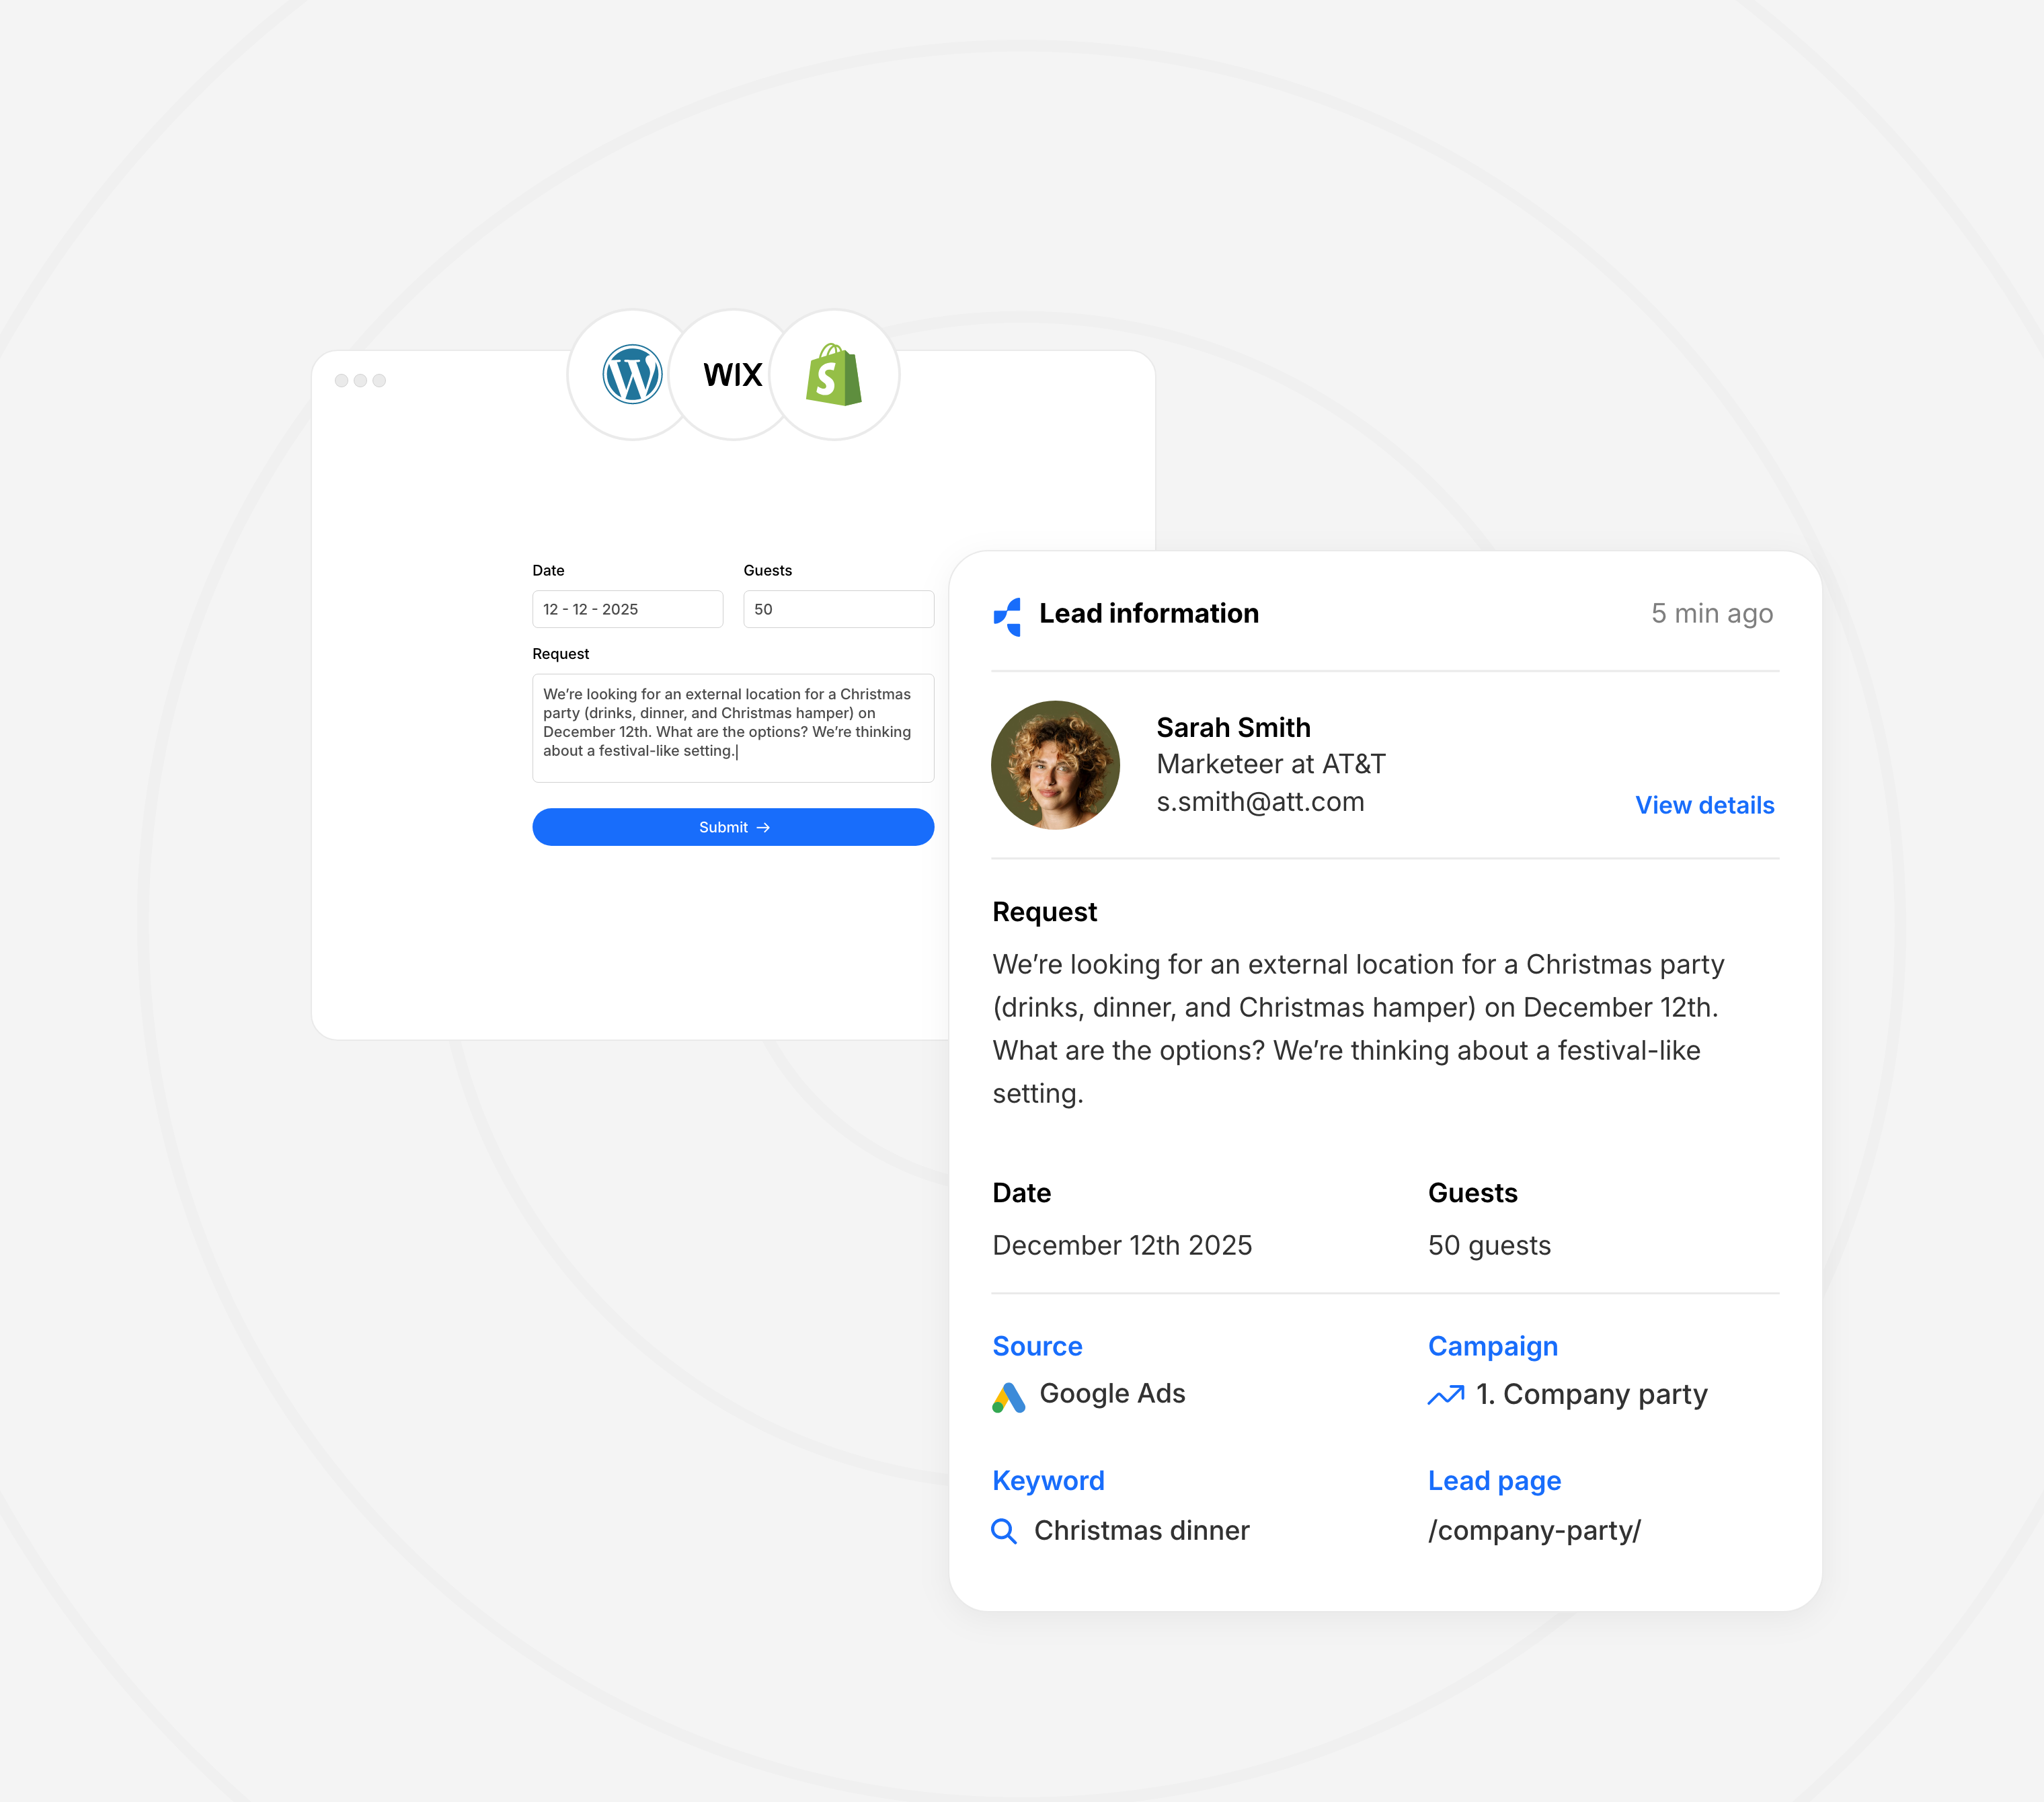Click the Campaign heading link
This screenshot has height=1802, width=2044.
click(1492, 1346)
